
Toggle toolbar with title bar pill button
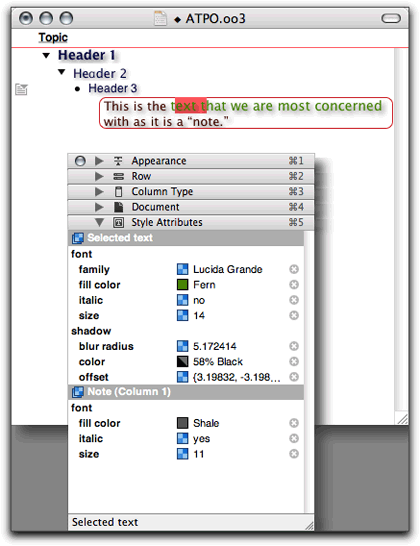(x=391, y=18)
